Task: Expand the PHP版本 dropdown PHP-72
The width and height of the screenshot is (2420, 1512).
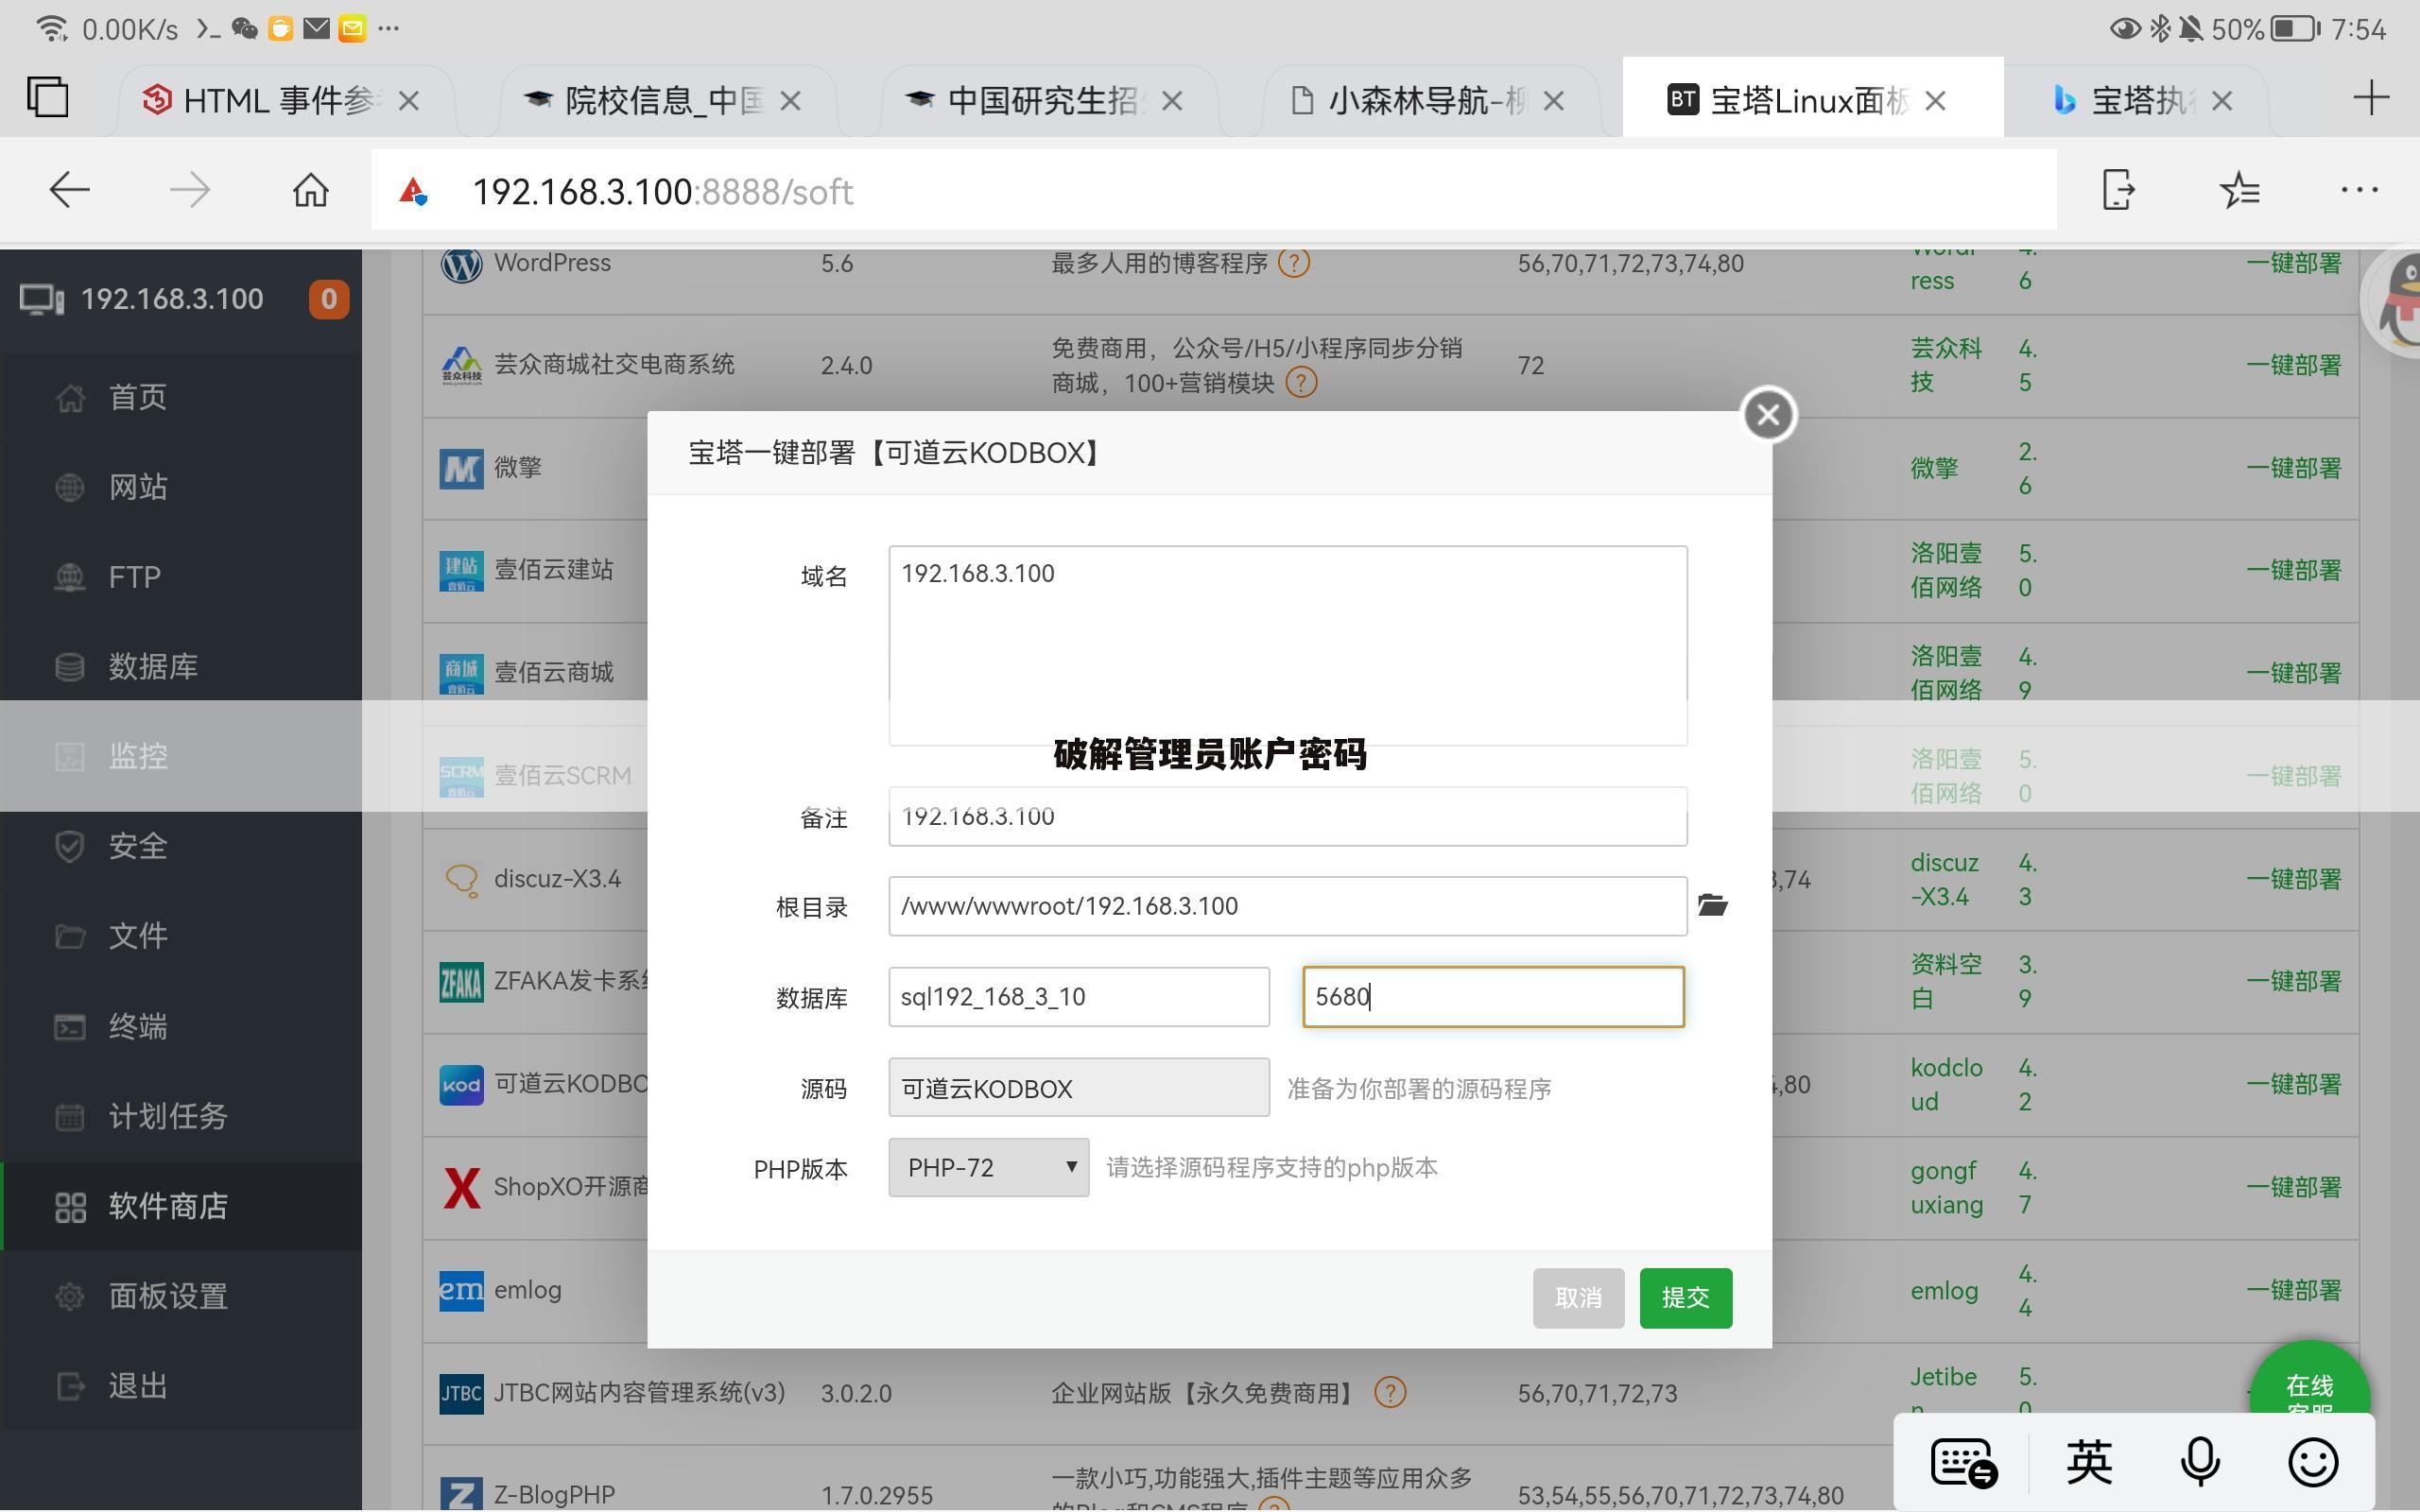Action: pyautogui.click(x=988, y=1167)
